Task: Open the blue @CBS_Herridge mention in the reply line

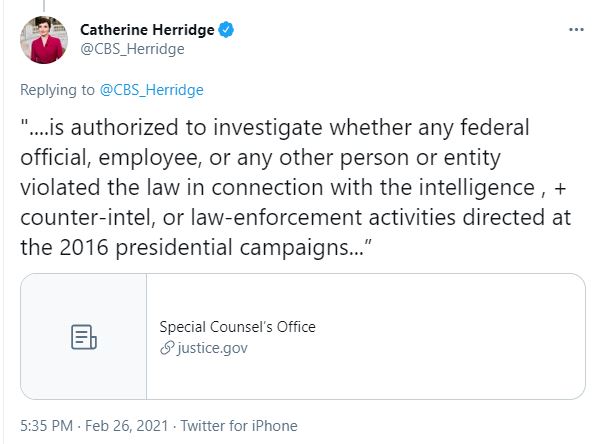Action: pyautogui.click(x=152, y=90)
